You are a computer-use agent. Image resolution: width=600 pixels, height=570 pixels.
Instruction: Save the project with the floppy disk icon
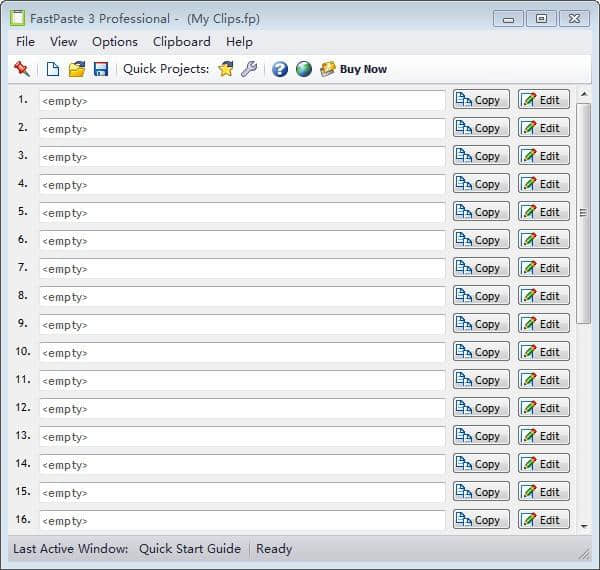tap(101, 69)
